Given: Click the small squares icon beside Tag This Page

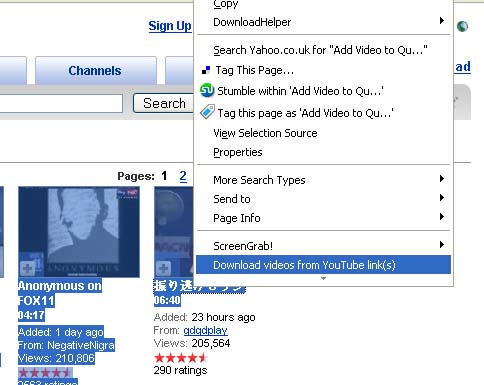Looking at the screenshot, I should (x=206, y=70).
